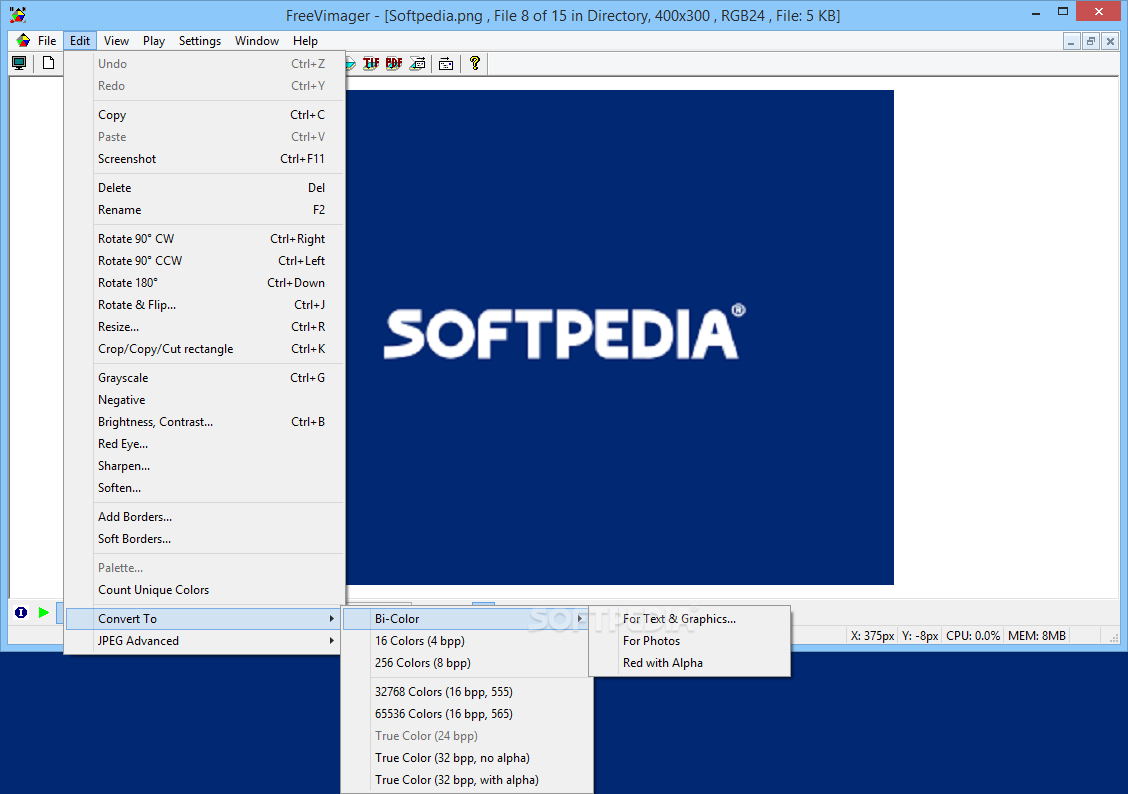Select Sharpen... from the menu
Screen dimensions: 1128x794
205,466
